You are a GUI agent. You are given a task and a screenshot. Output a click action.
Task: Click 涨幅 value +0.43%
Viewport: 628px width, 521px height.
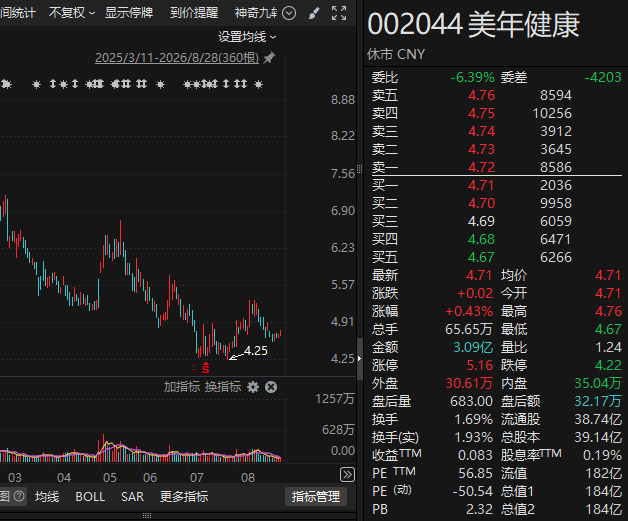[469, 311]
